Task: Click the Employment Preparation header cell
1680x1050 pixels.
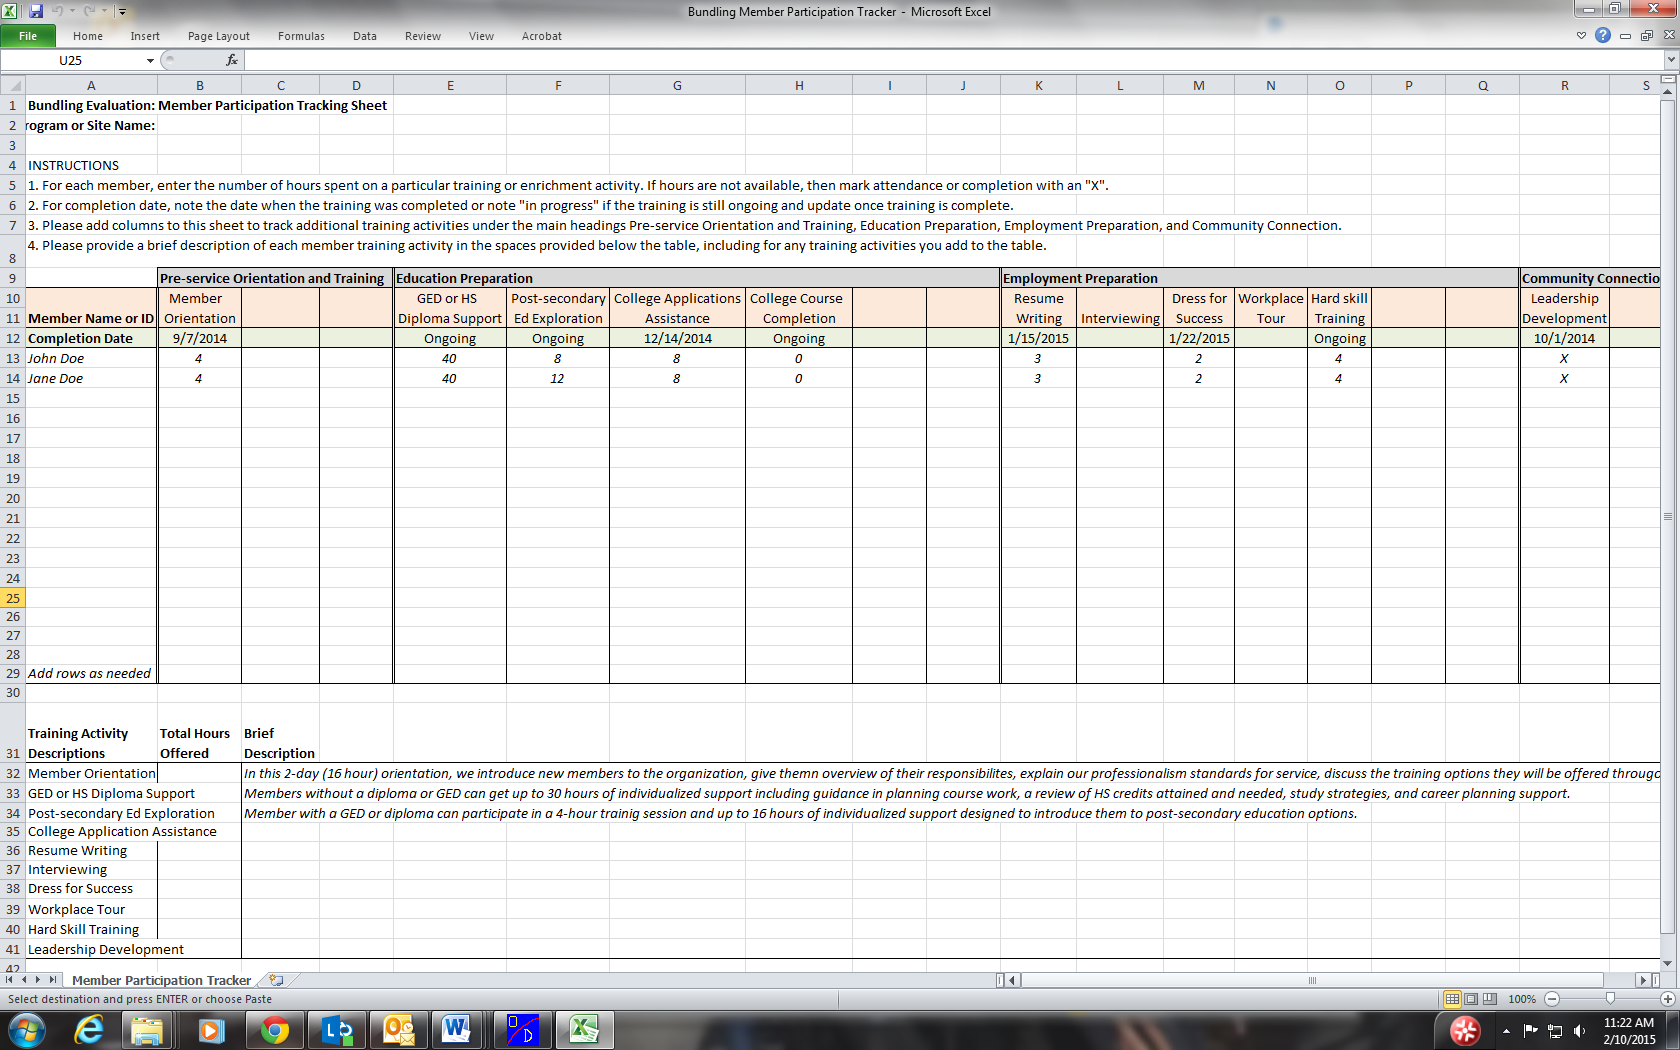Action: (x=1260, y=278)
